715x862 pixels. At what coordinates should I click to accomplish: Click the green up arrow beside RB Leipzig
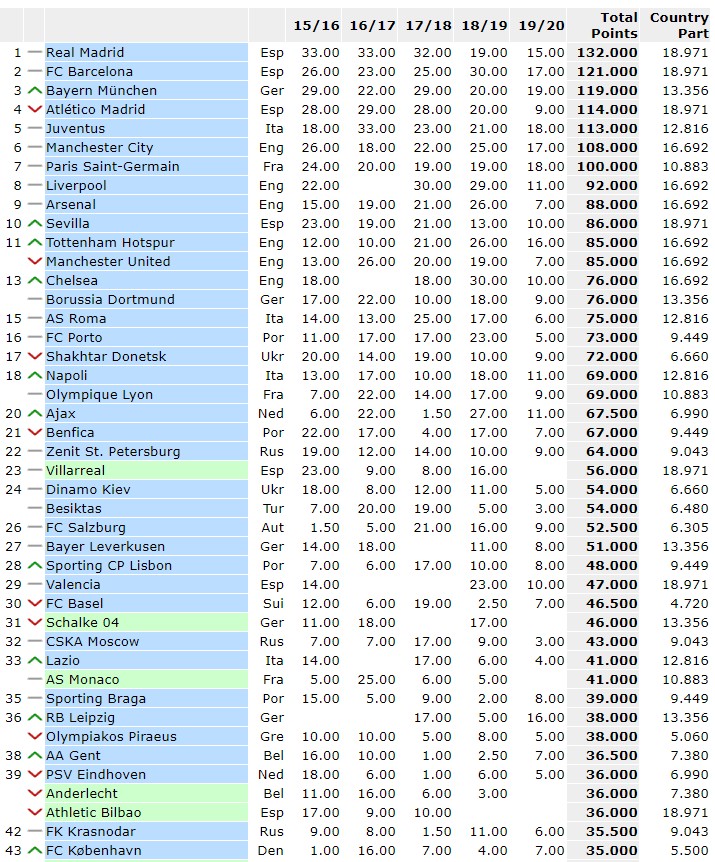(35, 718)
